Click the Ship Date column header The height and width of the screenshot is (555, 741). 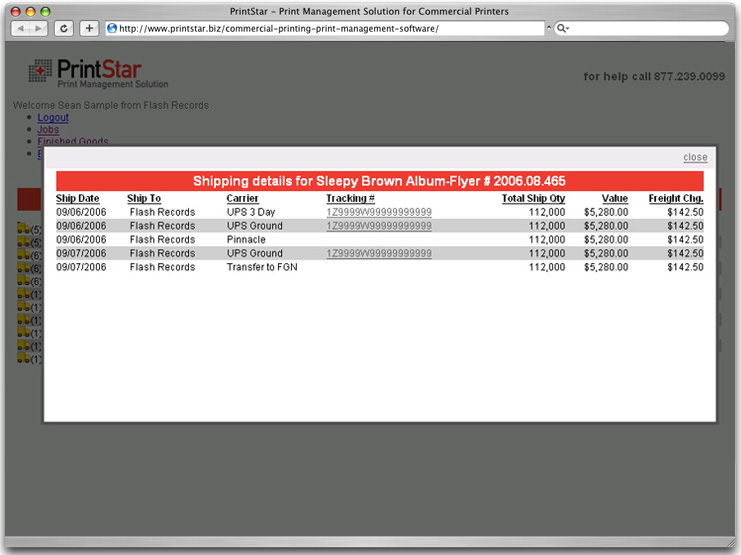pyautogui.click(x=78, y=199)
